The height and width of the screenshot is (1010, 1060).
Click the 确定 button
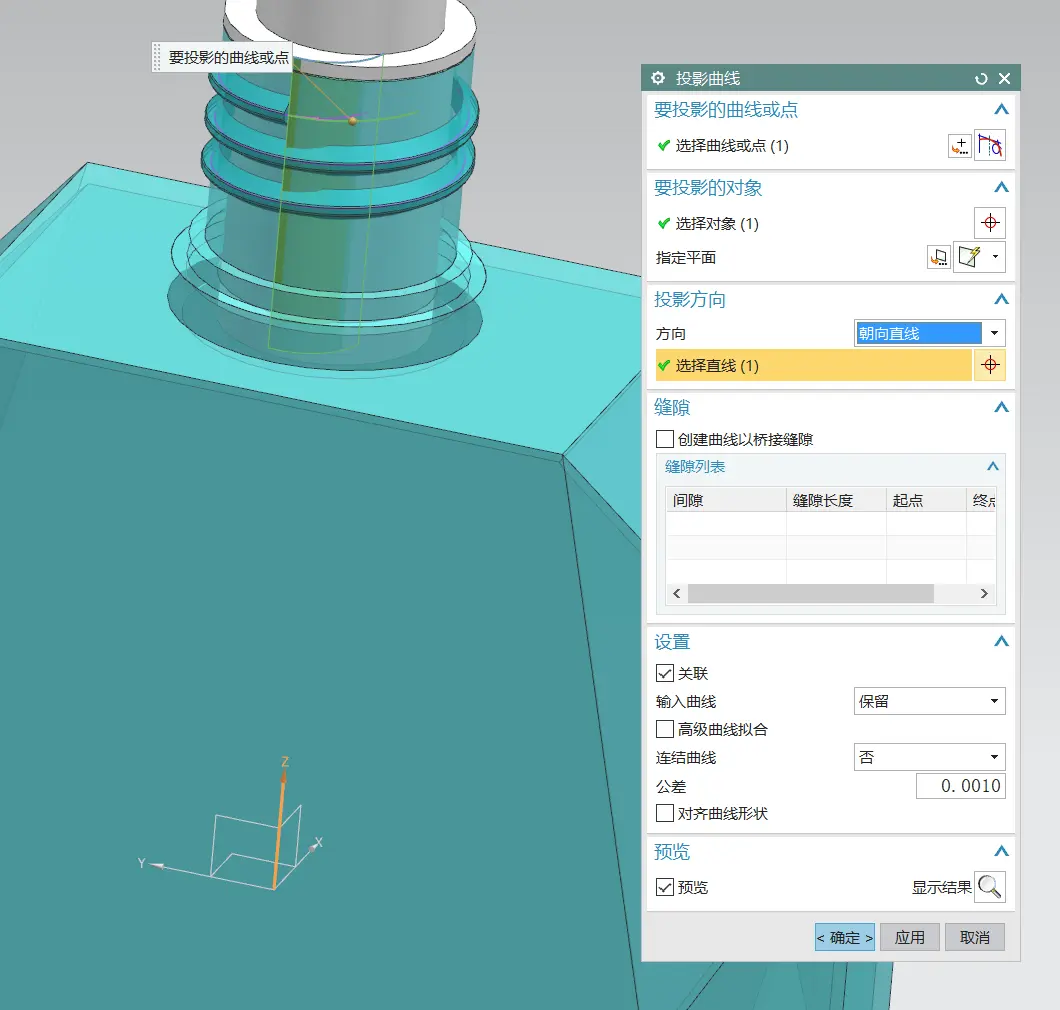pos(844,938)
